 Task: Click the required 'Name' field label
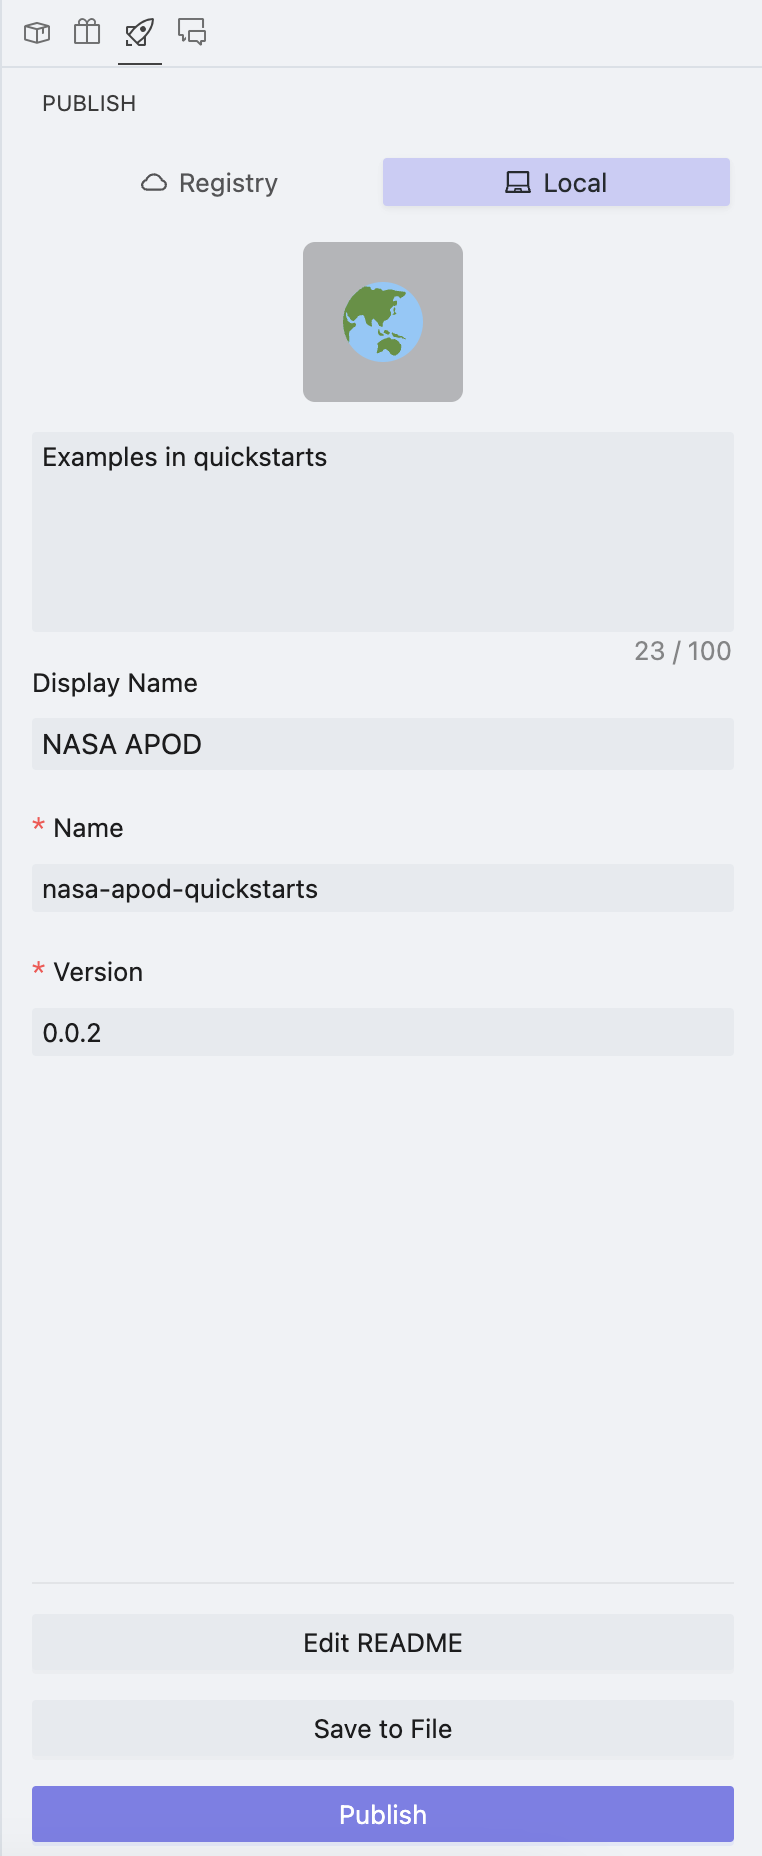(88, 828)
